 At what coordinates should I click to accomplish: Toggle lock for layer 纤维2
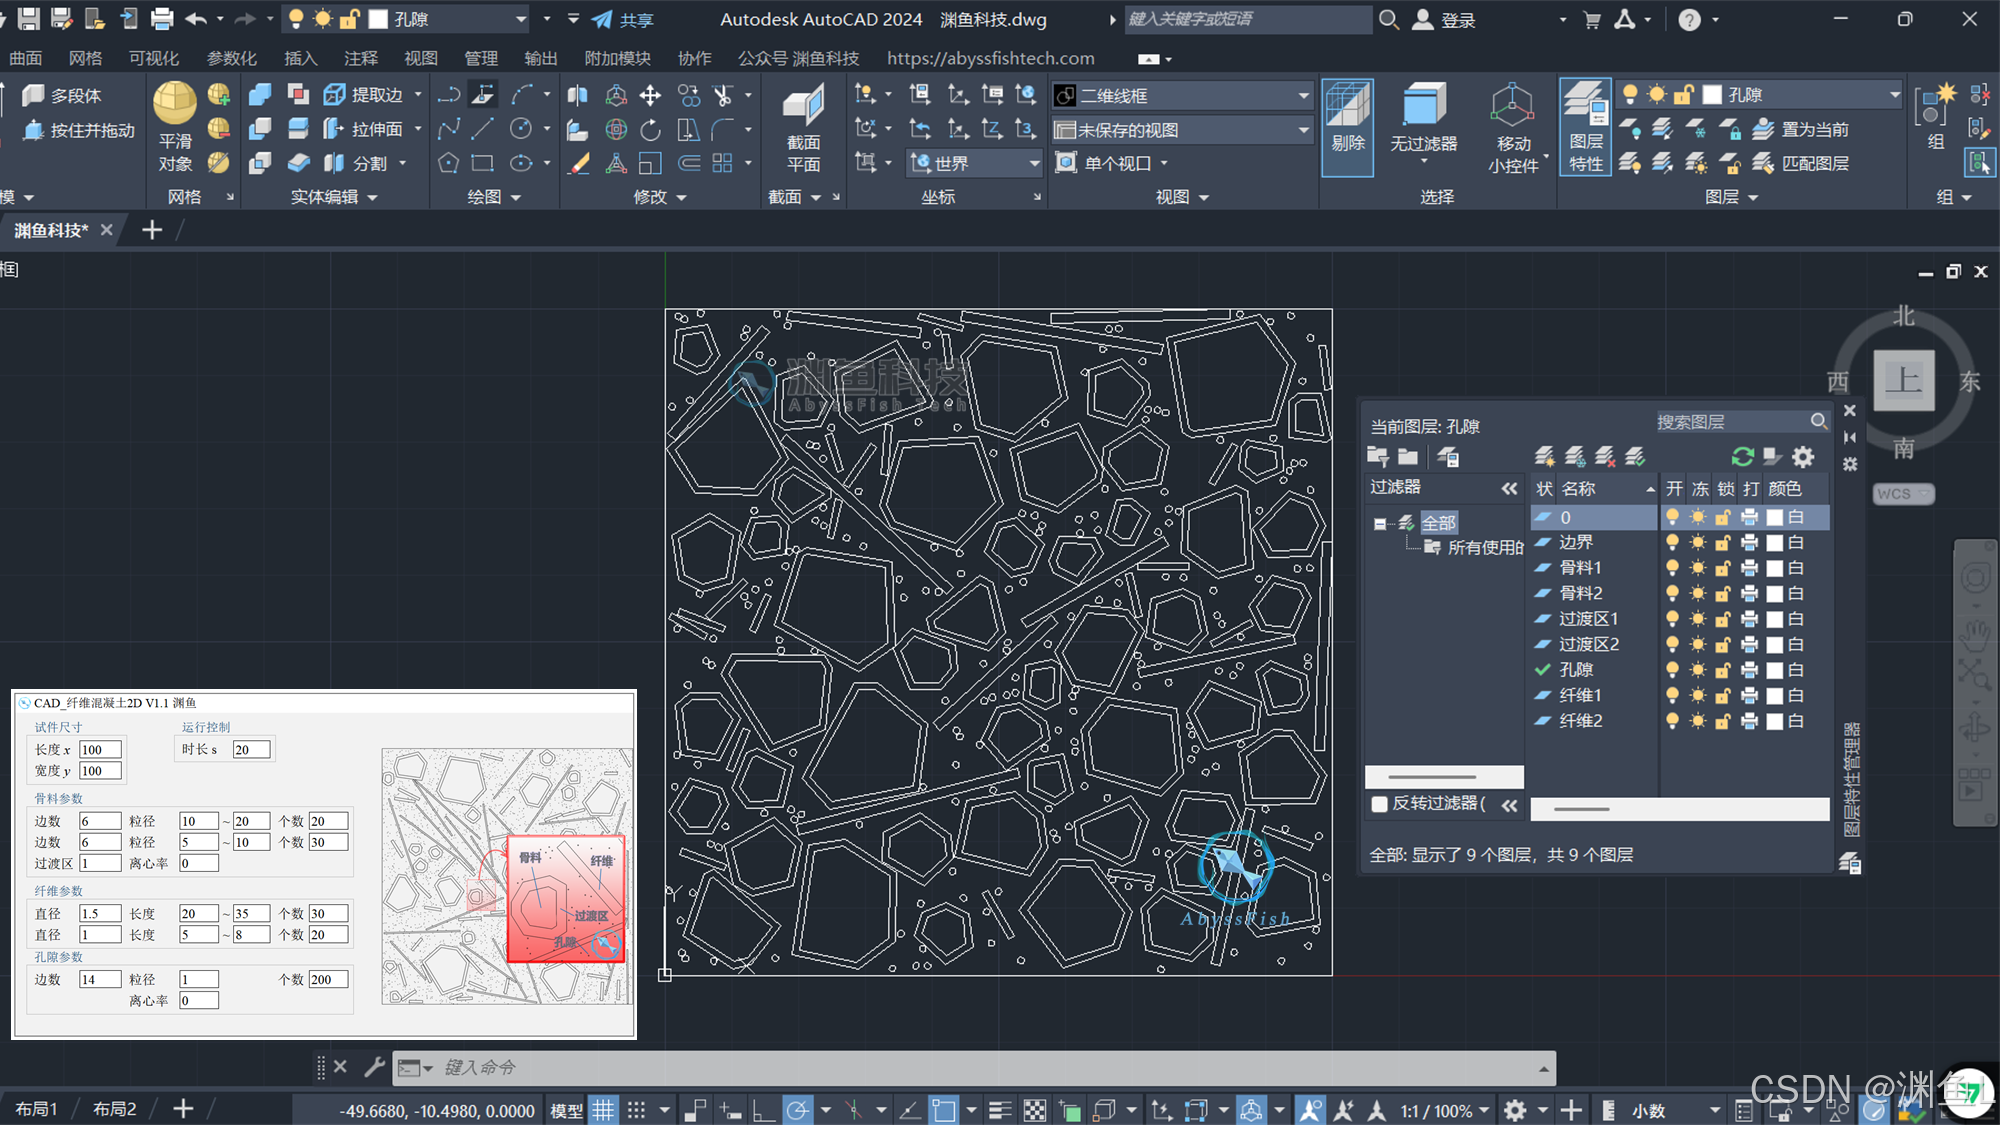[1723, 721]
